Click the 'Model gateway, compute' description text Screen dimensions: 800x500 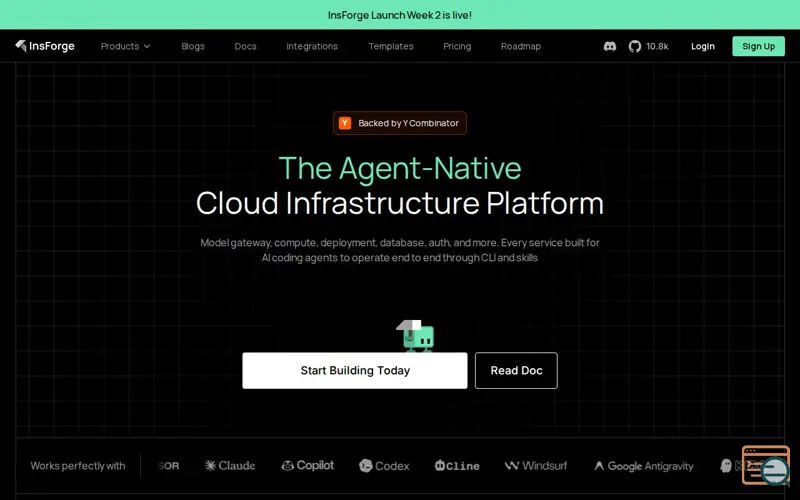point(400,250)
